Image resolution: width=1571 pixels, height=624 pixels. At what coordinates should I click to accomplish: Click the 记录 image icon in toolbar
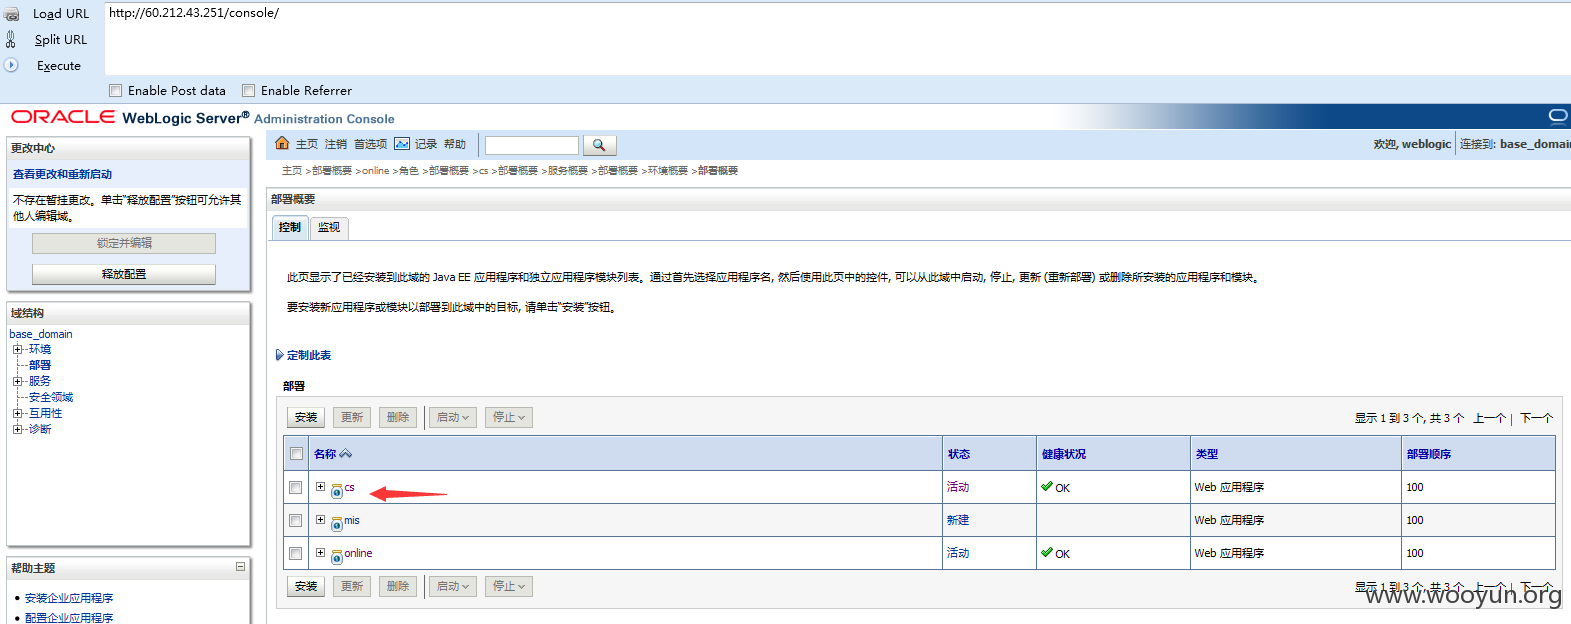(402, 144)
